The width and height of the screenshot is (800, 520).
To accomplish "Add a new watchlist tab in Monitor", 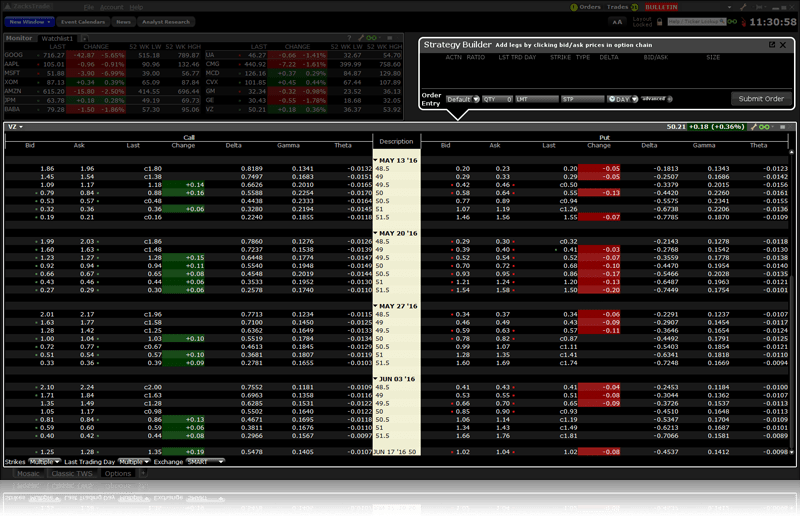I will pyautogui.click(x=84, y=38).
